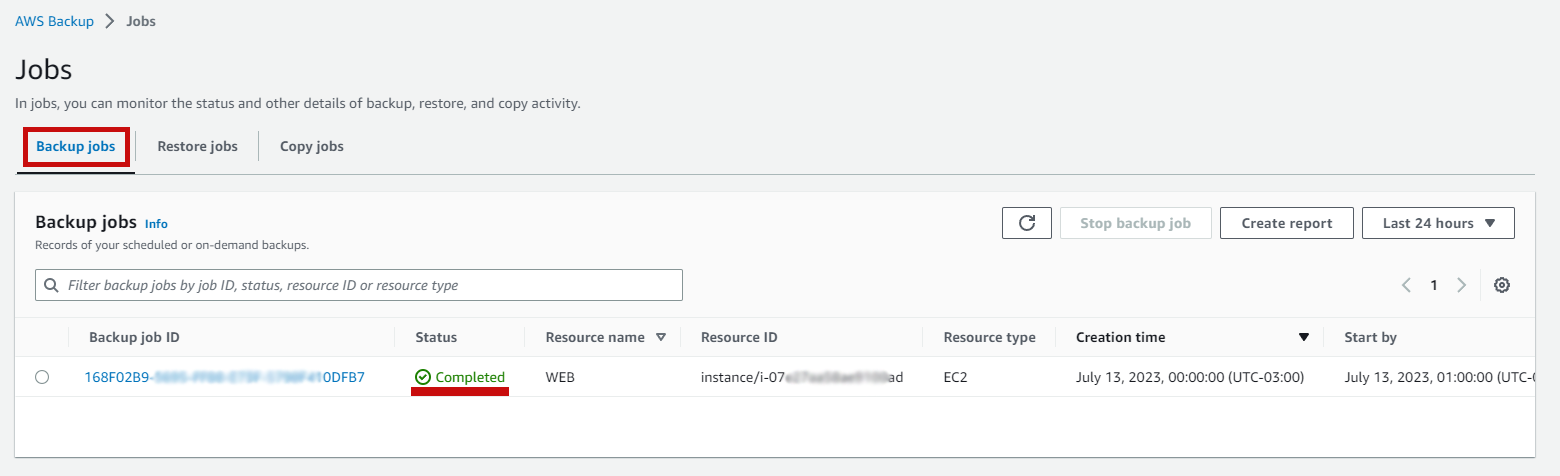Click start by July 13, 2023, 01:00:00
The height and width of the screenshot is (476, 1560).
tap(1440, 377)
